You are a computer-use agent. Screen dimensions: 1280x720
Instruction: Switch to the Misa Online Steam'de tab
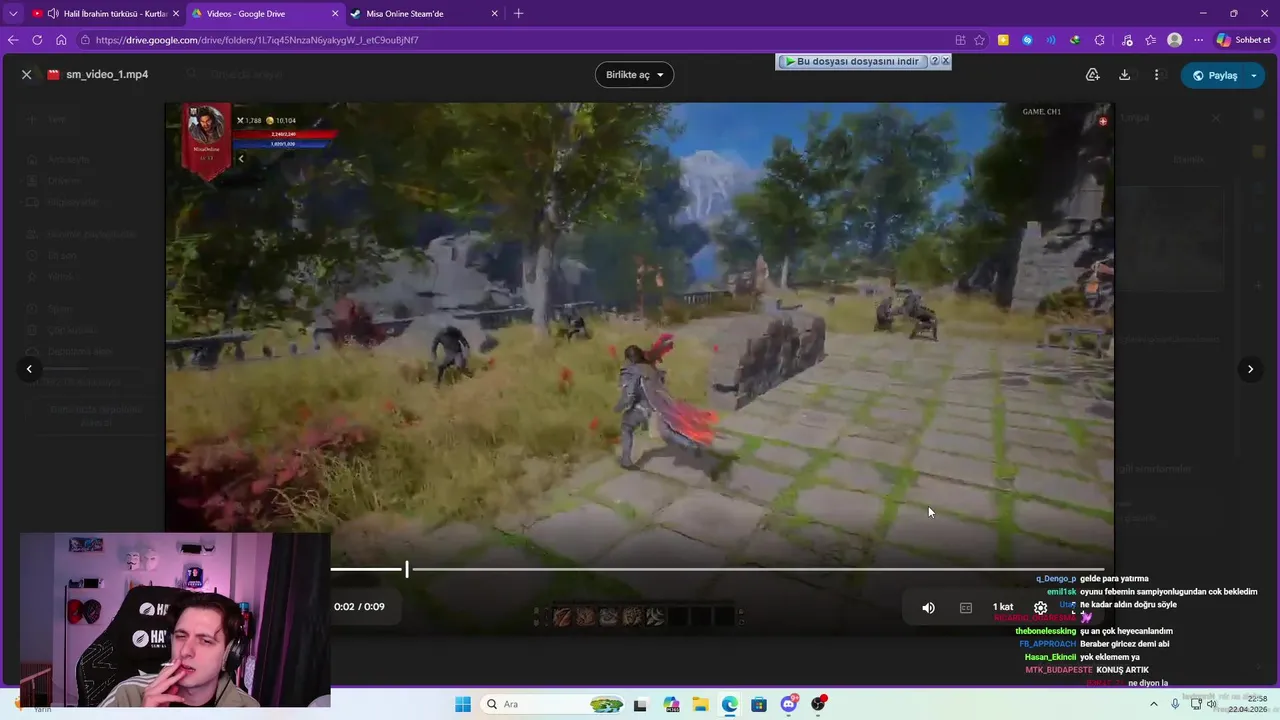coord(425,14)
